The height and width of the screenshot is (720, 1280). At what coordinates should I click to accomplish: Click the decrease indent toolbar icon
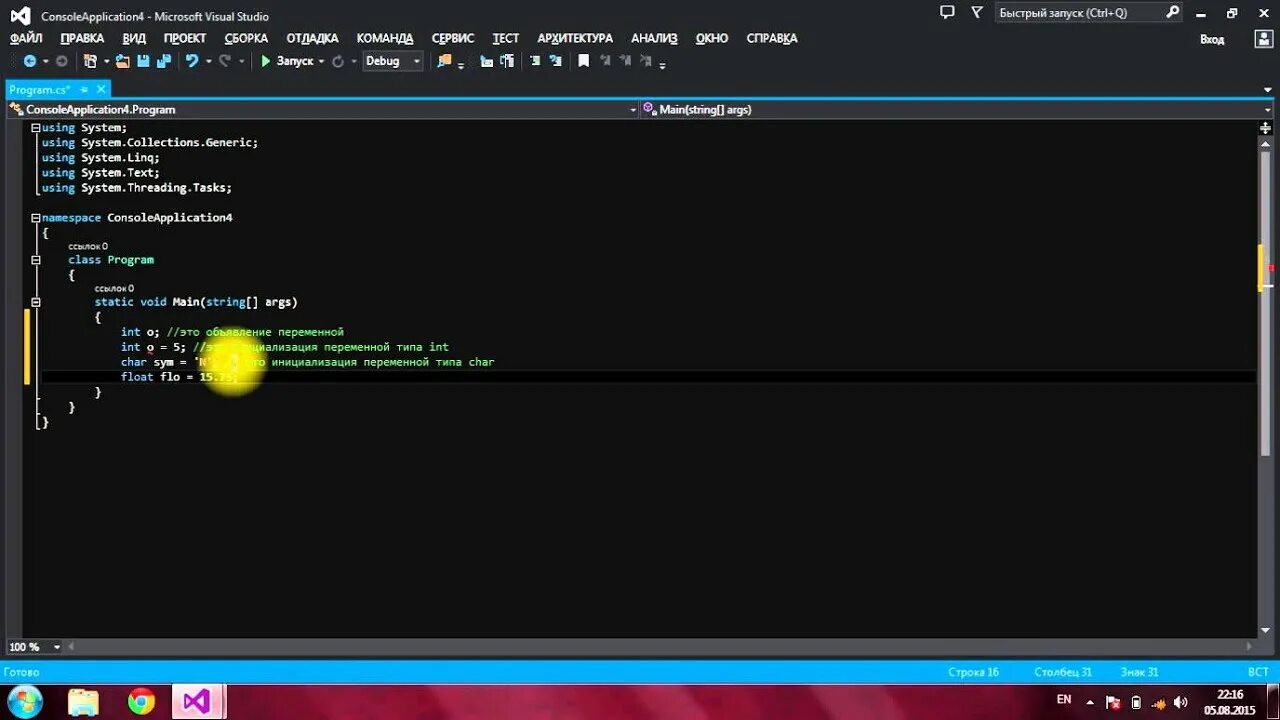(487, 61)
